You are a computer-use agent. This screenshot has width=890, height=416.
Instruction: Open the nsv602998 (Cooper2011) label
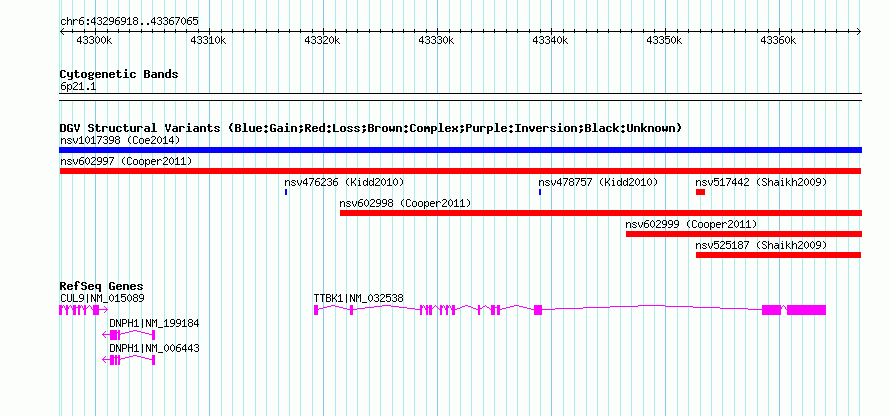point(405,203)
